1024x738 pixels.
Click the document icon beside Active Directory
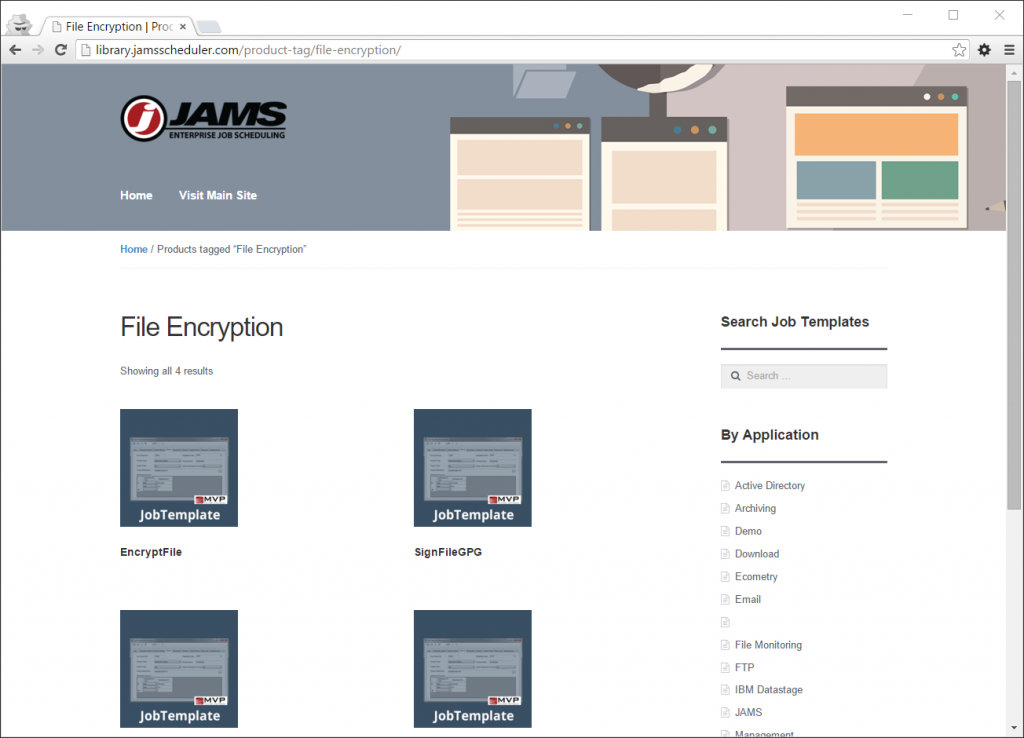724,485
